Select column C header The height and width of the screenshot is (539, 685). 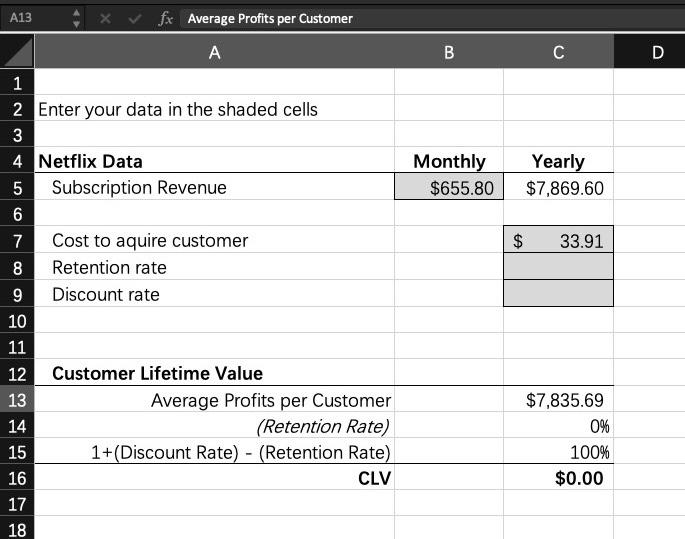pyautogui.click(x=558, y=52)
